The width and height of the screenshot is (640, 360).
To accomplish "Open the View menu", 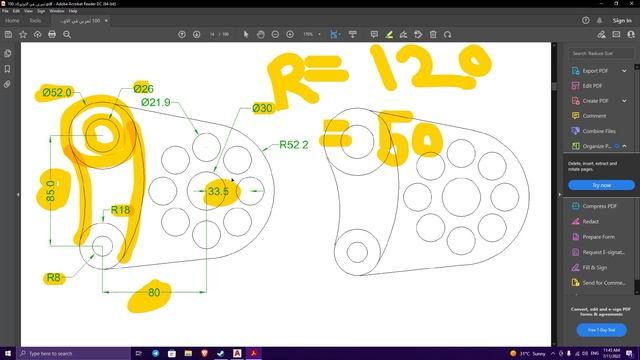I will [28, 11].
